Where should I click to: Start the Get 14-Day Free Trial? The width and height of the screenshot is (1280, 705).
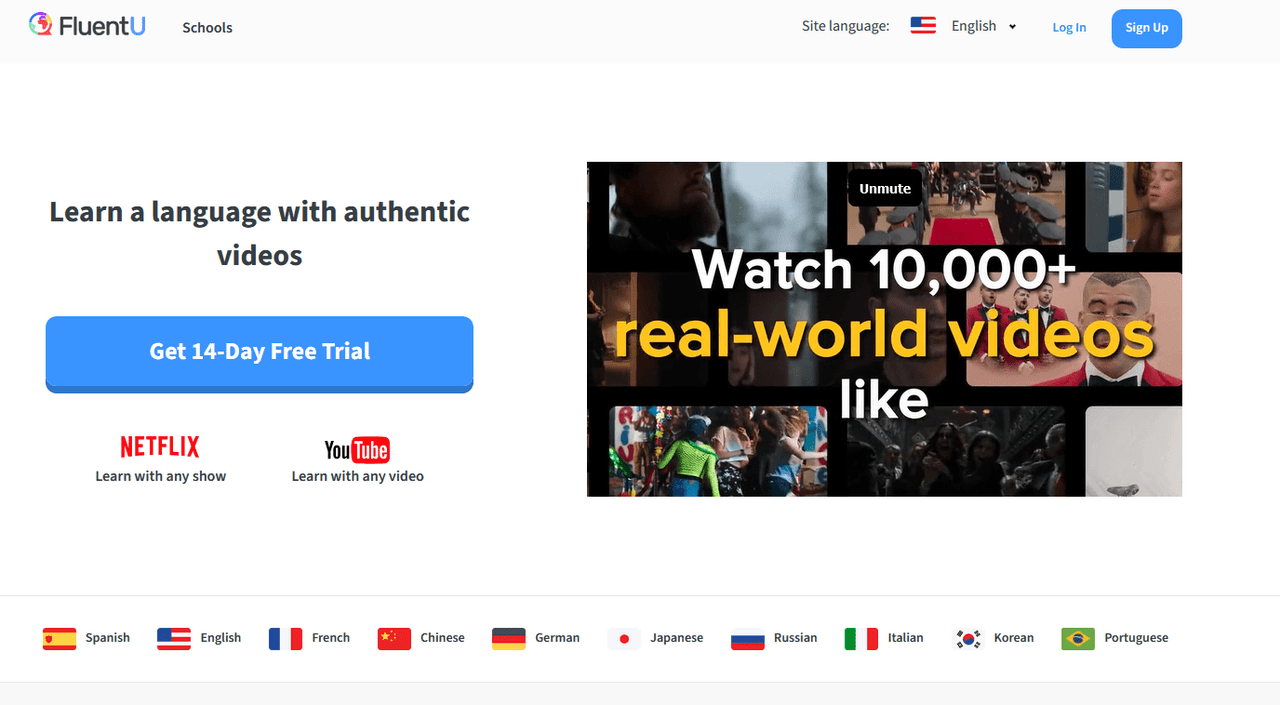260,352
